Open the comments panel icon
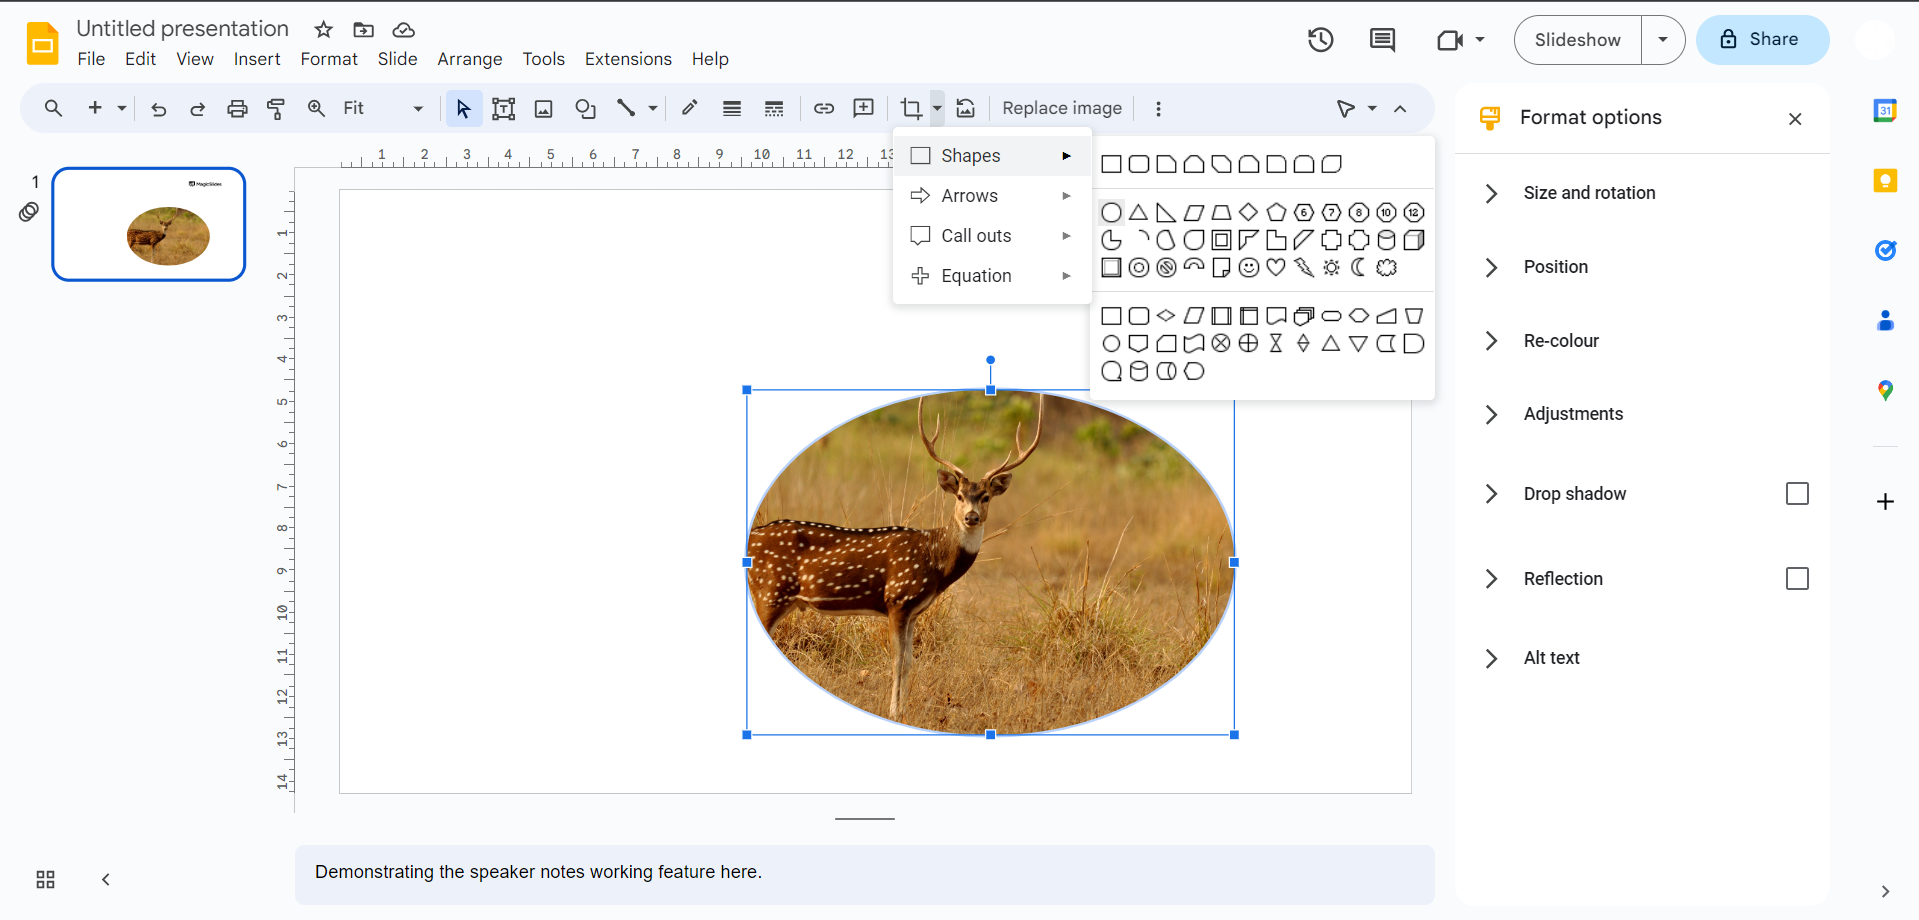 (x=1382, y=40)
